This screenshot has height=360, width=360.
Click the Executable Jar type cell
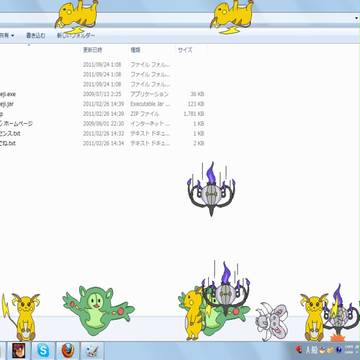click(x=150, y=104)
